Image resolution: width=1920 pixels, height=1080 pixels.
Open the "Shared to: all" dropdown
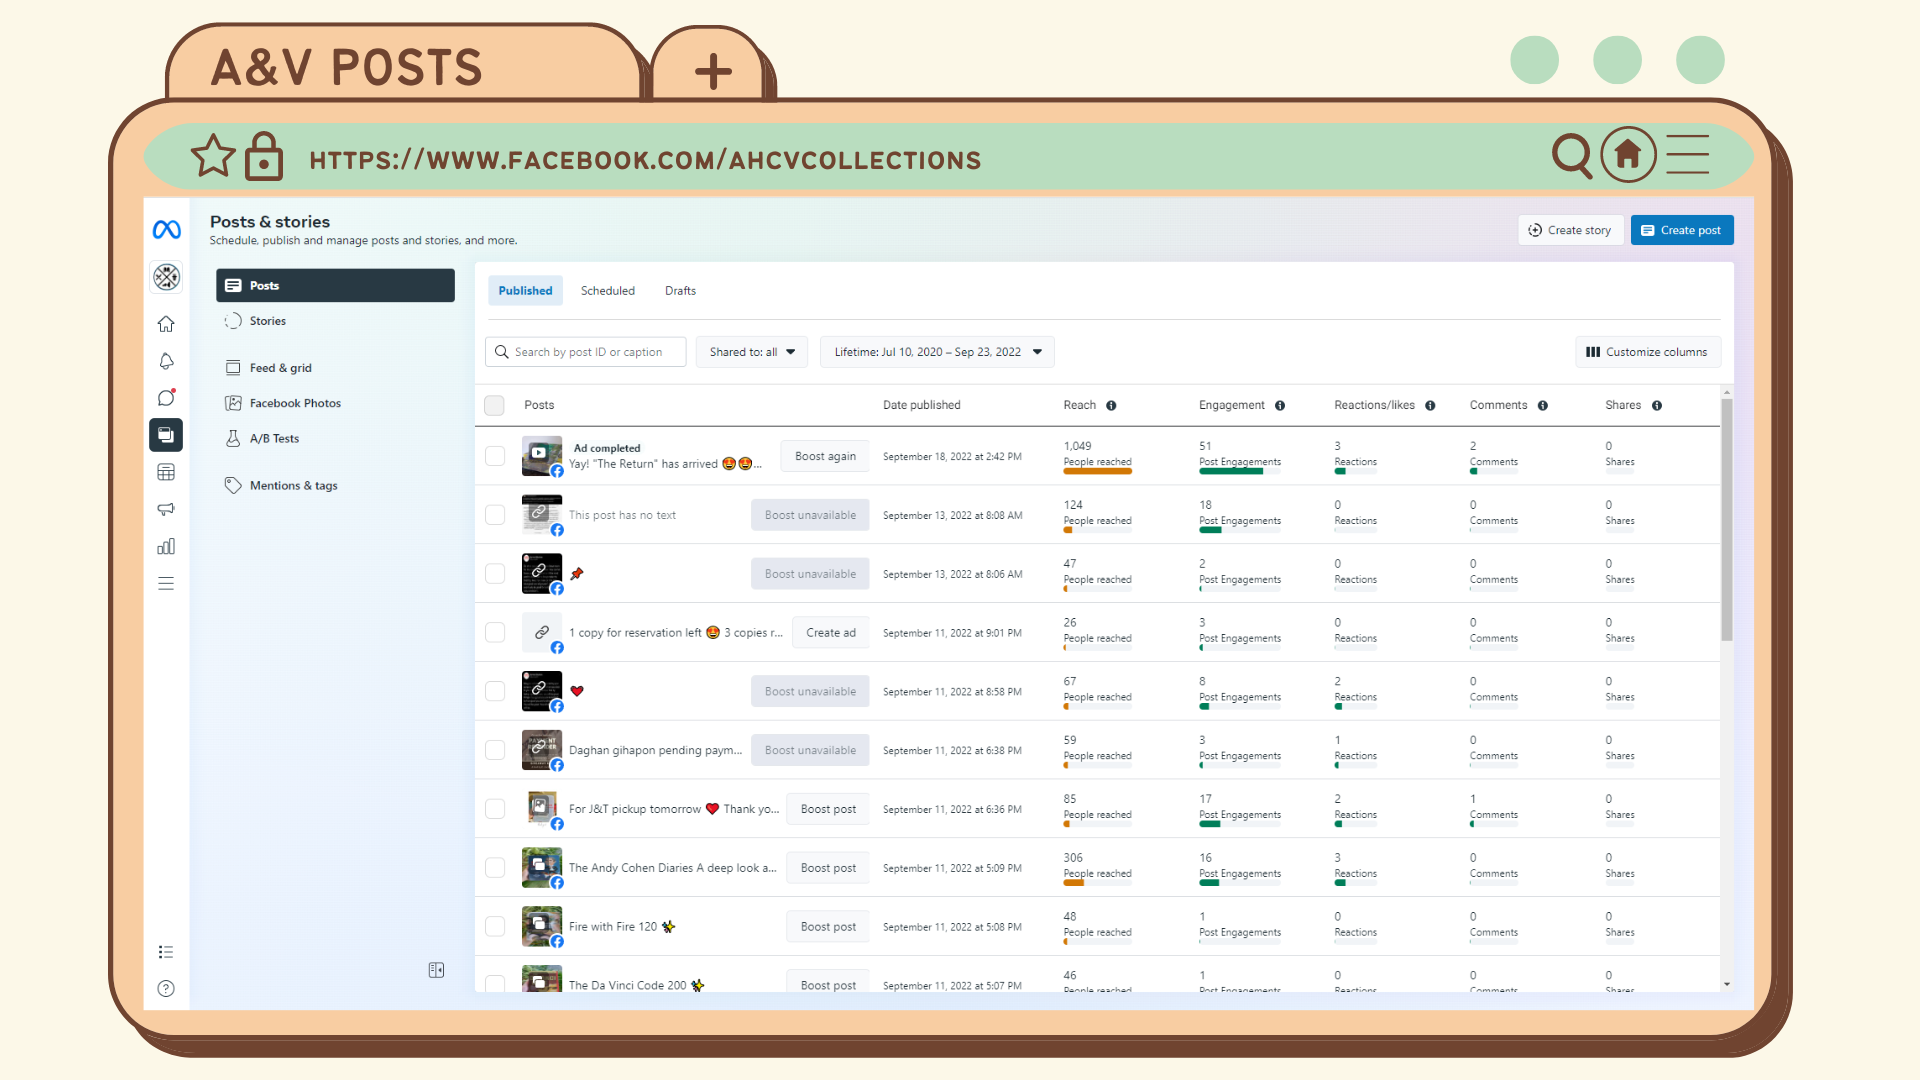click(752, 352)
